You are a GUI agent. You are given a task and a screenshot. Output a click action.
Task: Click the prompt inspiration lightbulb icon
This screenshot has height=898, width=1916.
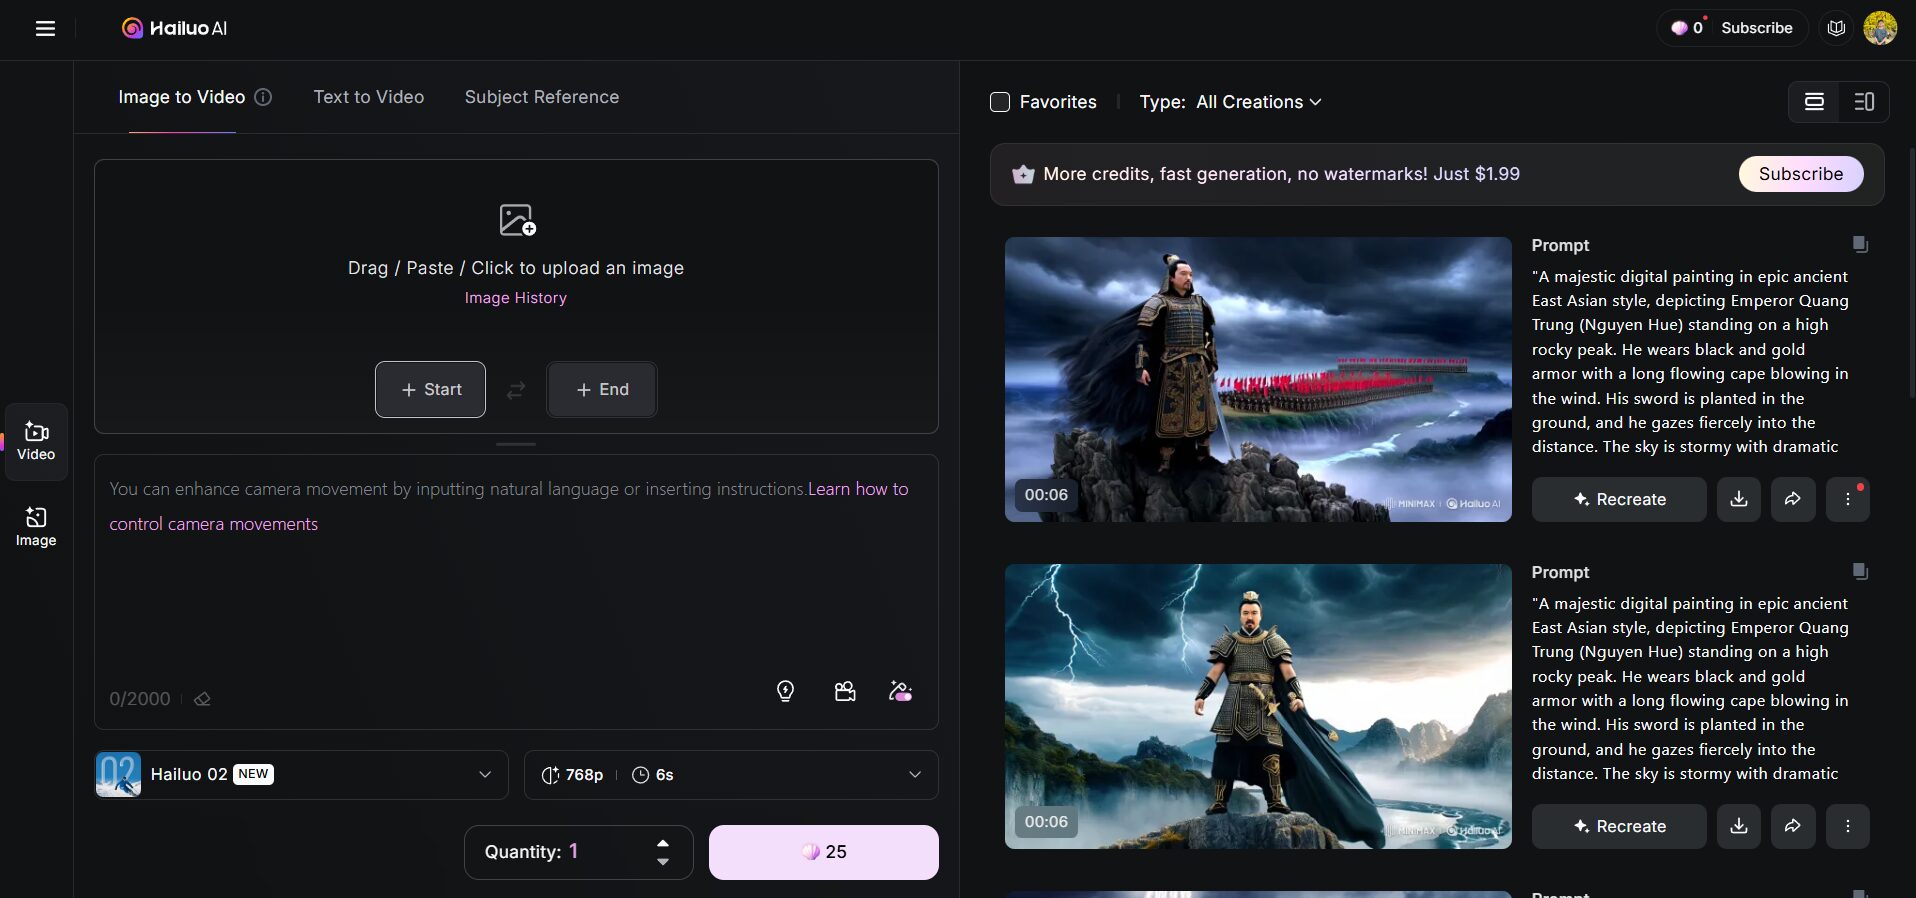pyautogui.click(x=785, y=691)
